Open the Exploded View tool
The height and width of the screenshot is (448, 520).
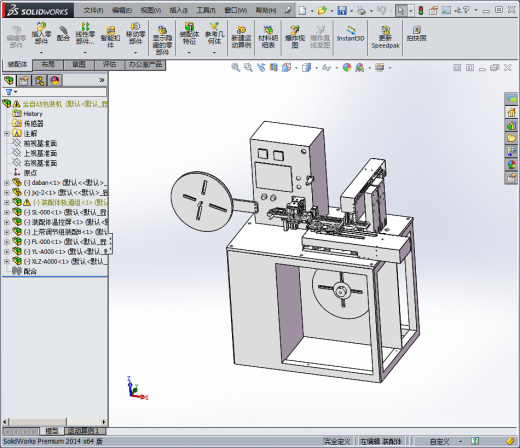click(x=295, y=37)
